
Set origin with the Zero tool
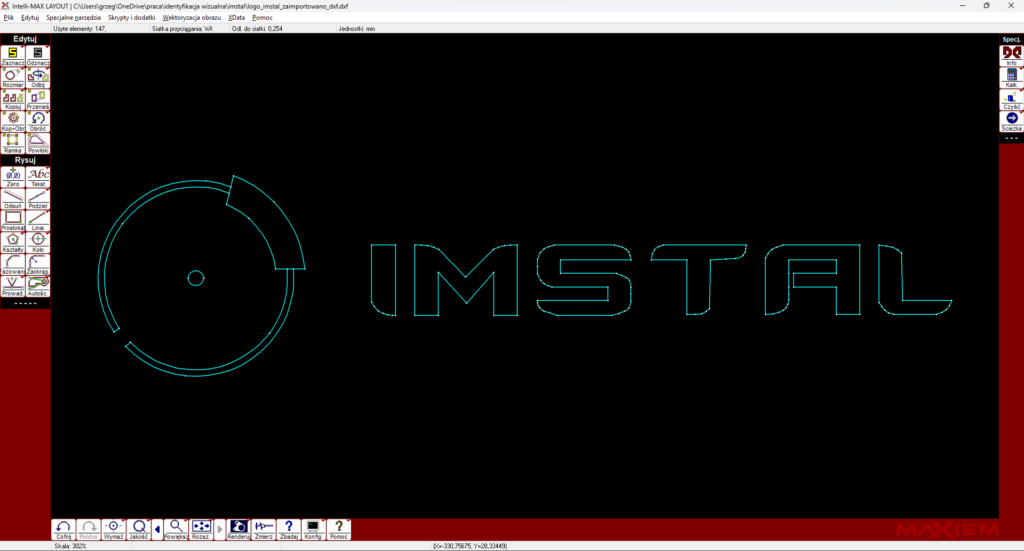12,177
